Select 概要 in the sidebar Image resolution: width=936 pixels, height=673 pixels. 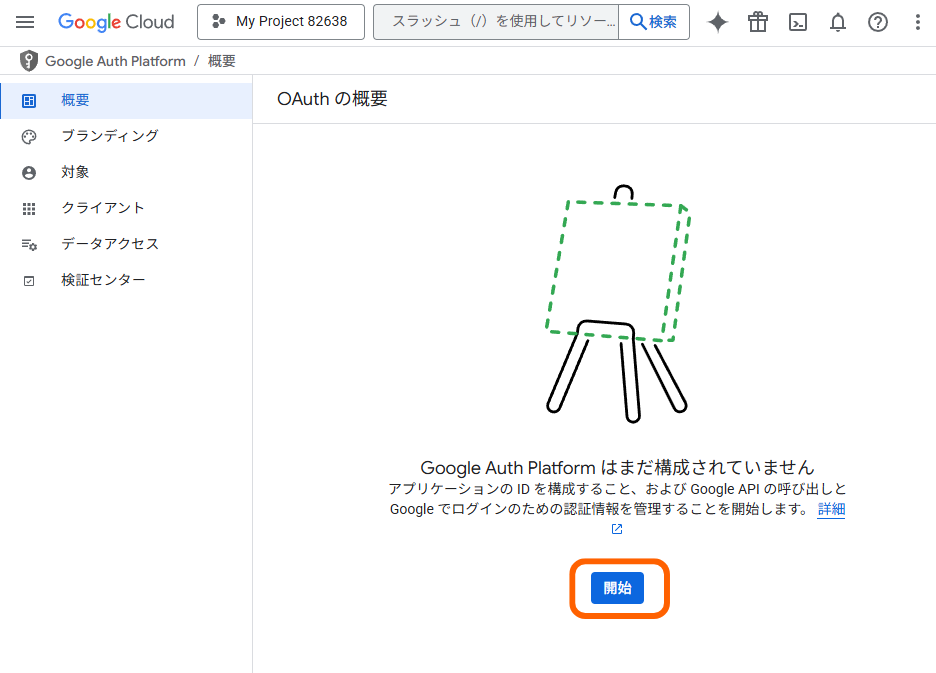[x=126, y=100]
